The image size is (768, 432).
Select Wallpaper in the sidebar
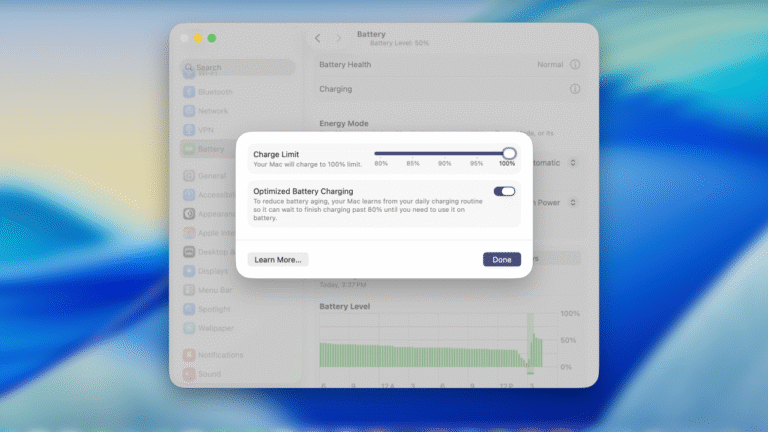click(214, 328)
